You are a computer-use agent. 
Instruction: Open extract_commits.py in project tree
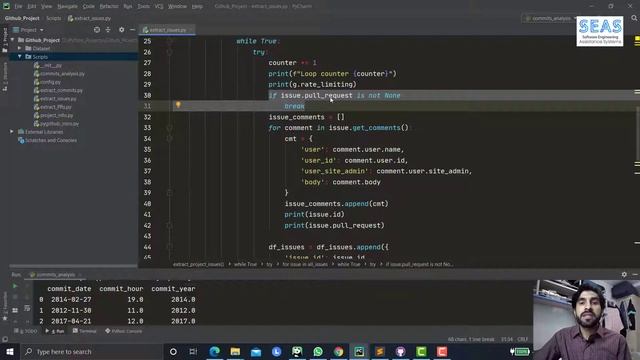click(58, 90)
